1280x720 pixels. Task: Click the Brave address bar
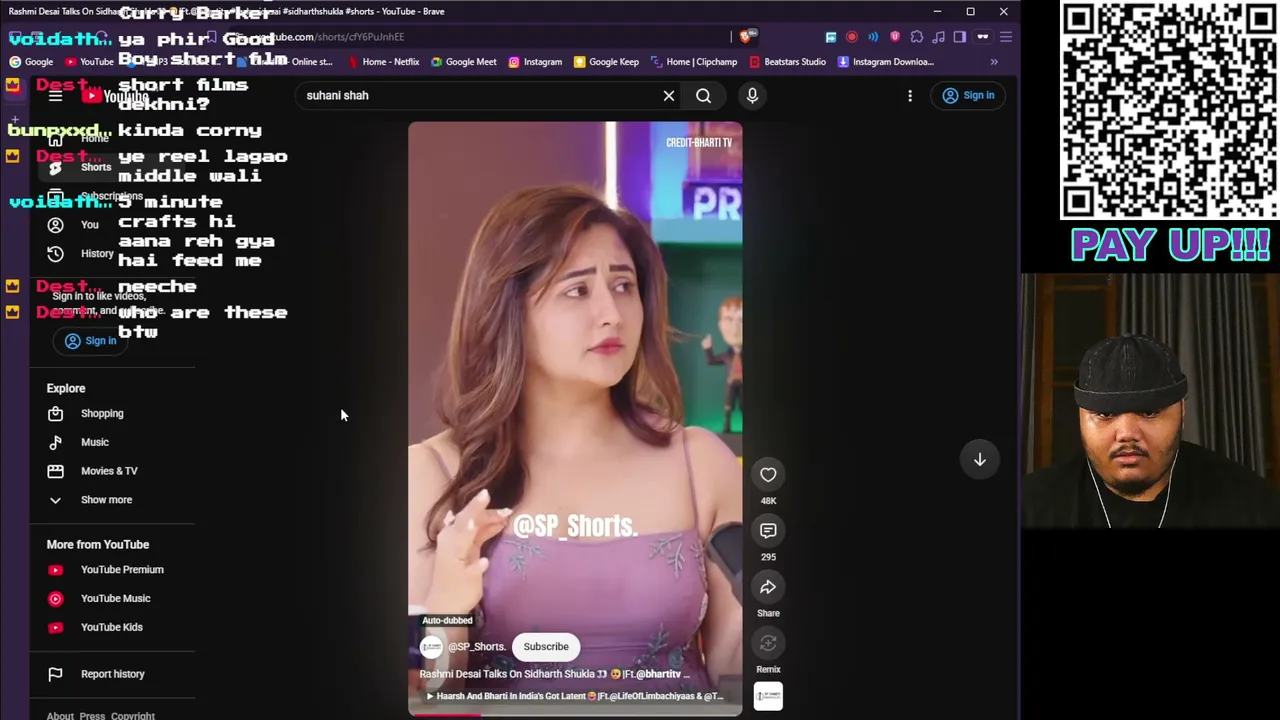coord(480,37)
